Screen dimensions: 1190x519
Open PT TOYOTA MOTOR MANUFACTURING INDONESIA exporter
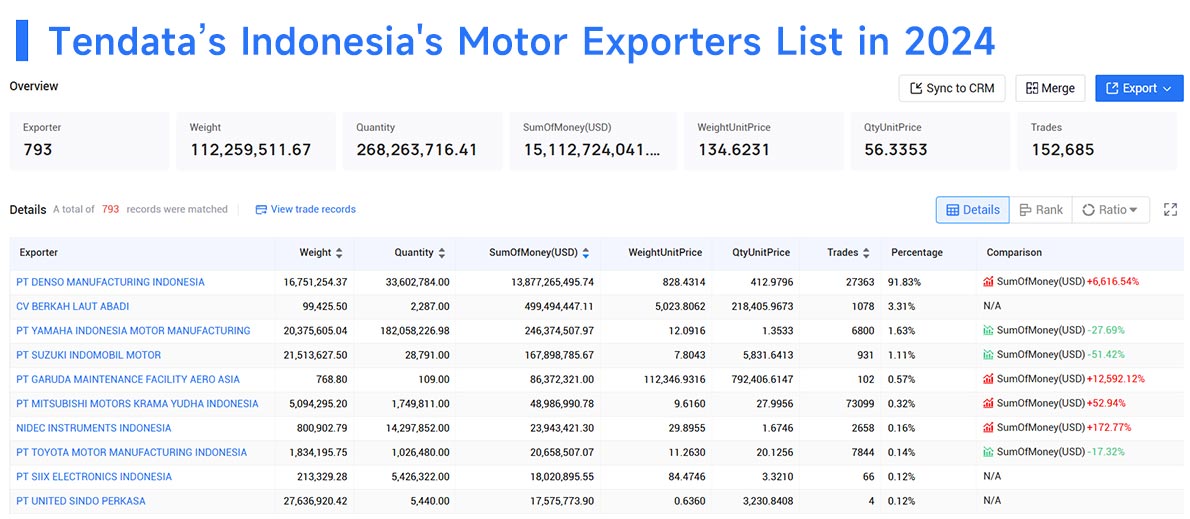(131, 451)
